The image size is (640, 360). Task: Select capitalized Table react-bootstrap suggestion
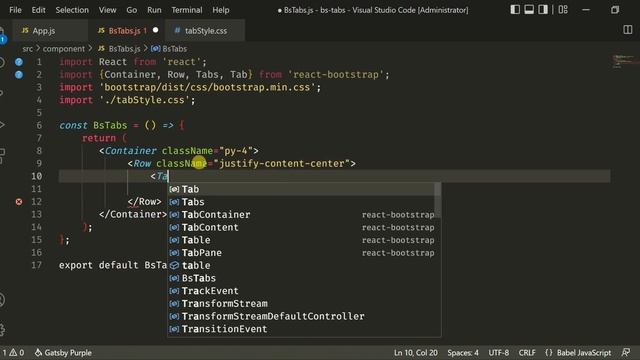[301, 240]
